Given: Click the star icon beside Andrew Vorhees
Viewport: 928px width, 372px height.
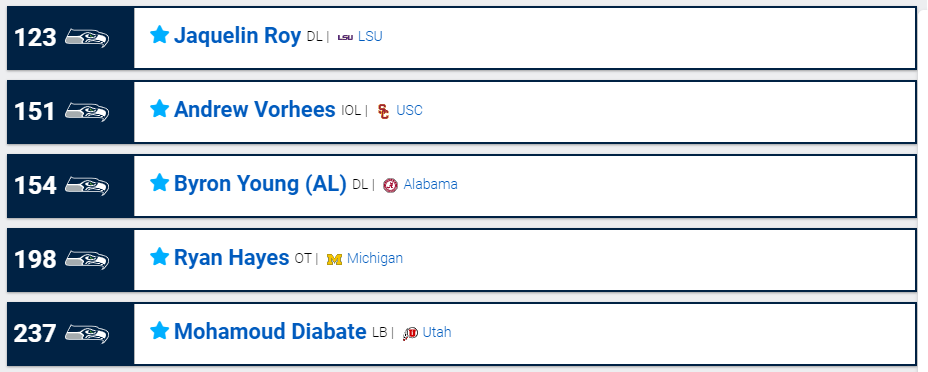Looking at the screenshot, I should tap(159, 109).
